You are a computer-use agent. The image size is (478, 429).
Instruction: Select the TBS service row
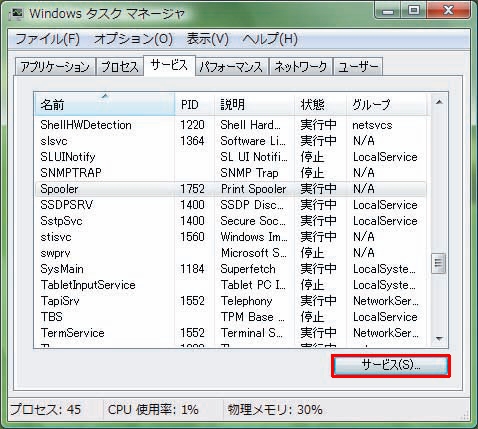tap(230, 317)
